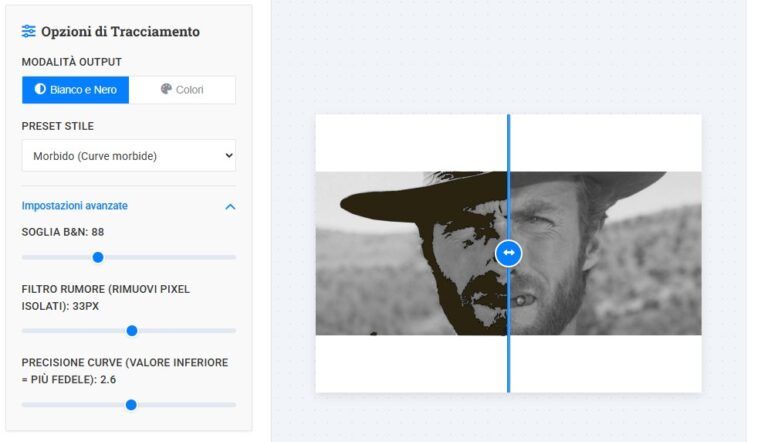The height and width of the screenshot is (442, 768).
Task: Click the sliders icon beside Opzioni di Tracciamento
Action: pos(28,31)
